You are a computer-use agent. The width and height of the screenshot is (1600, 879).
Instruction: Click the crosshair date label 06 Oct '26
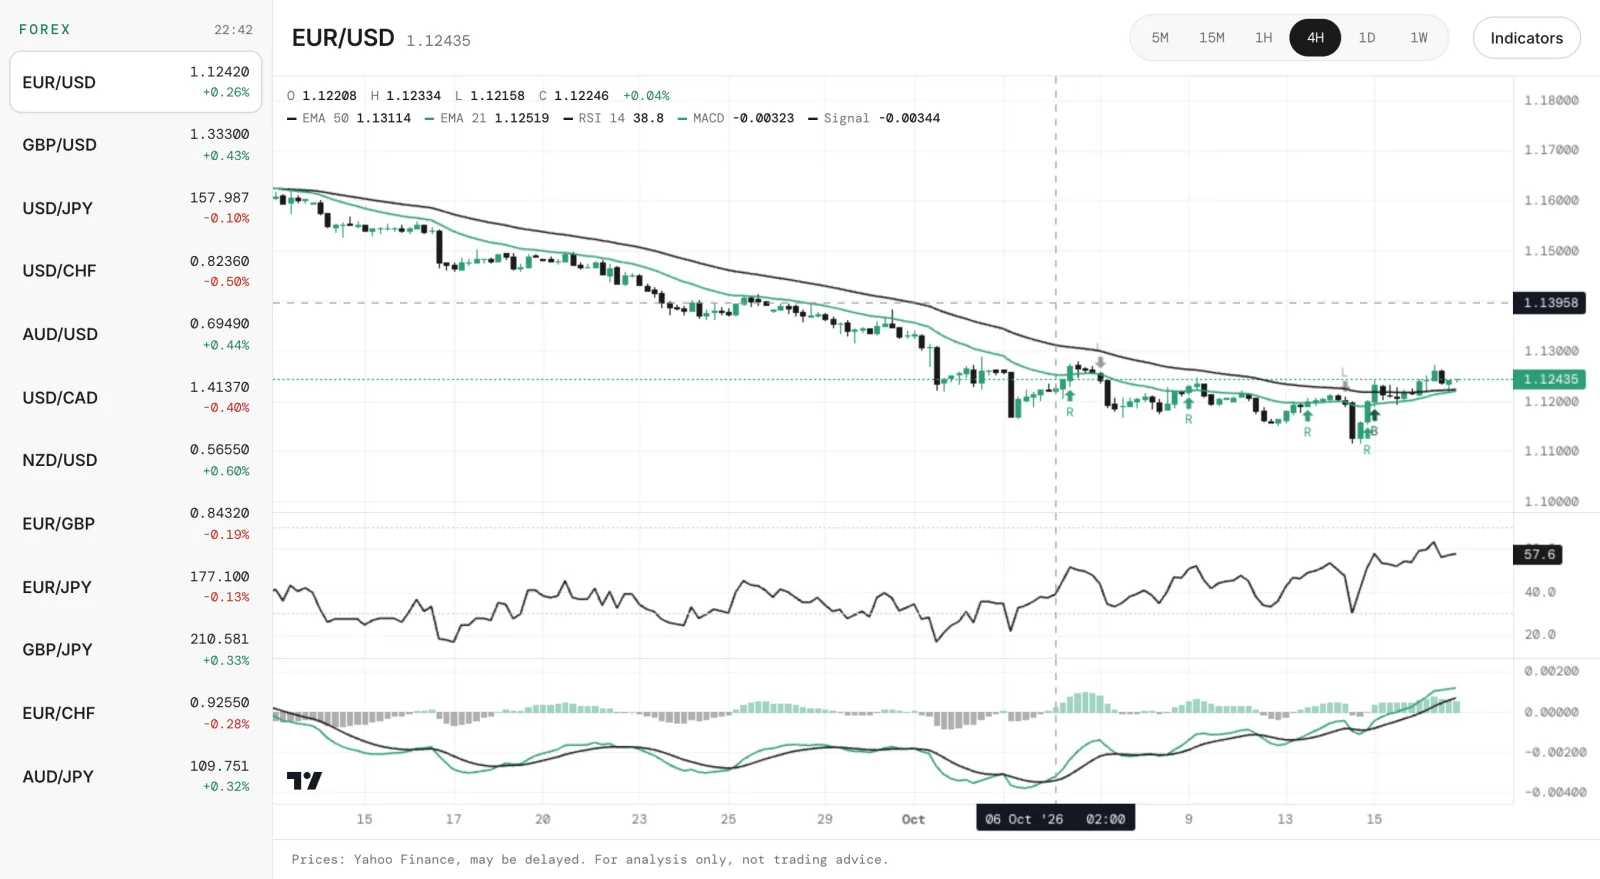(1055, 819)
